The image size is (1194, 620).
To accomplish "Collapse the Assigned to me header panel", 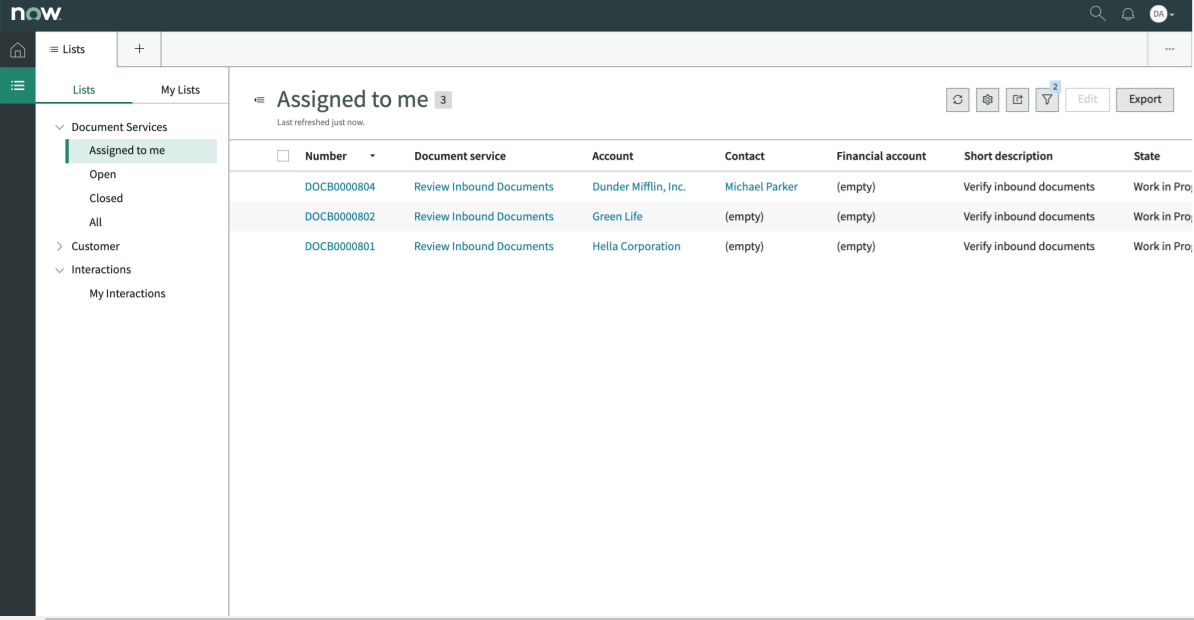I will [x=259, y=99].
